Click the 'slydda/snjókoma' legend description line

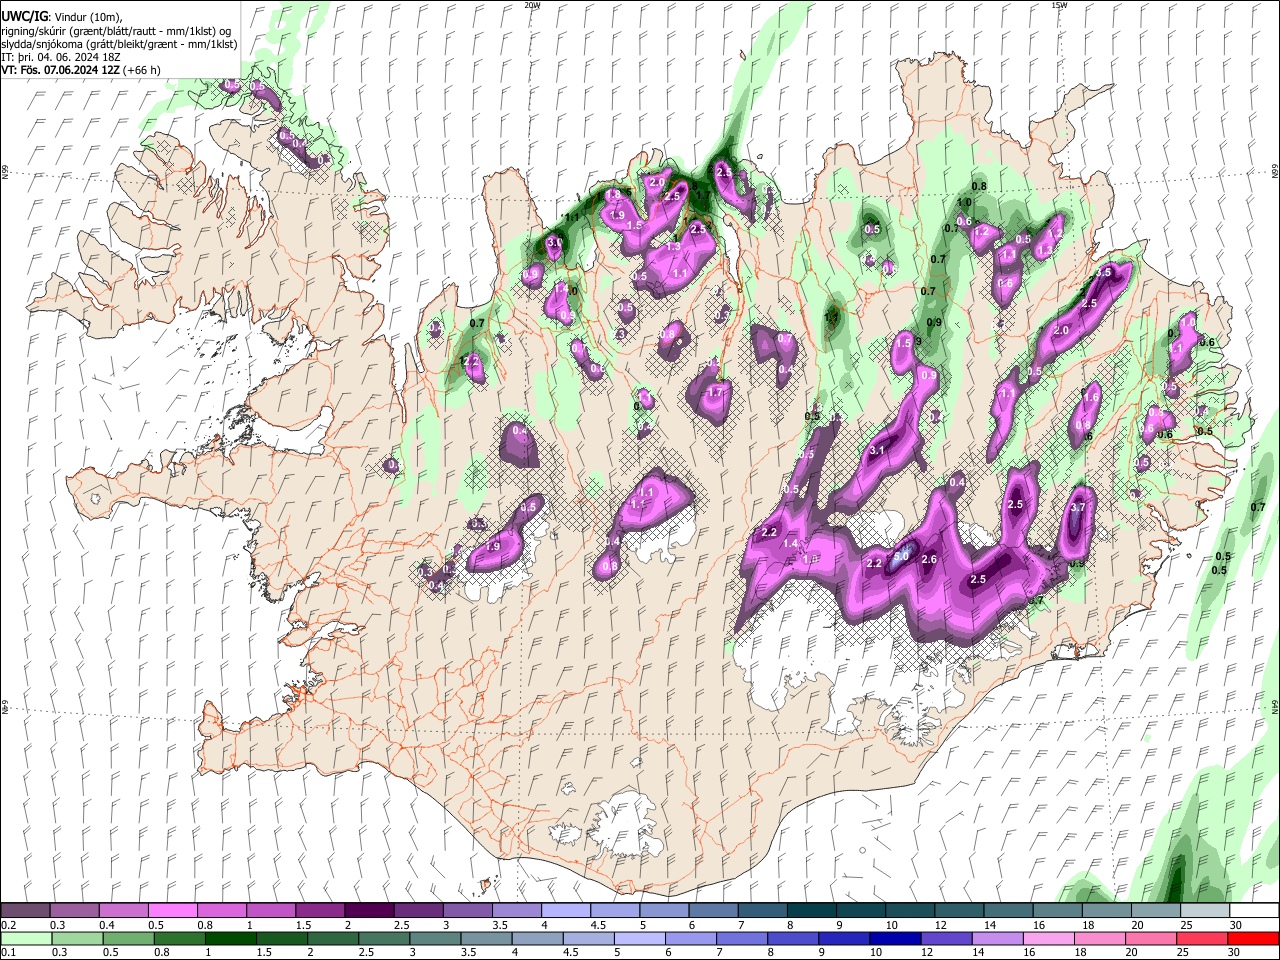pos(119,44)
